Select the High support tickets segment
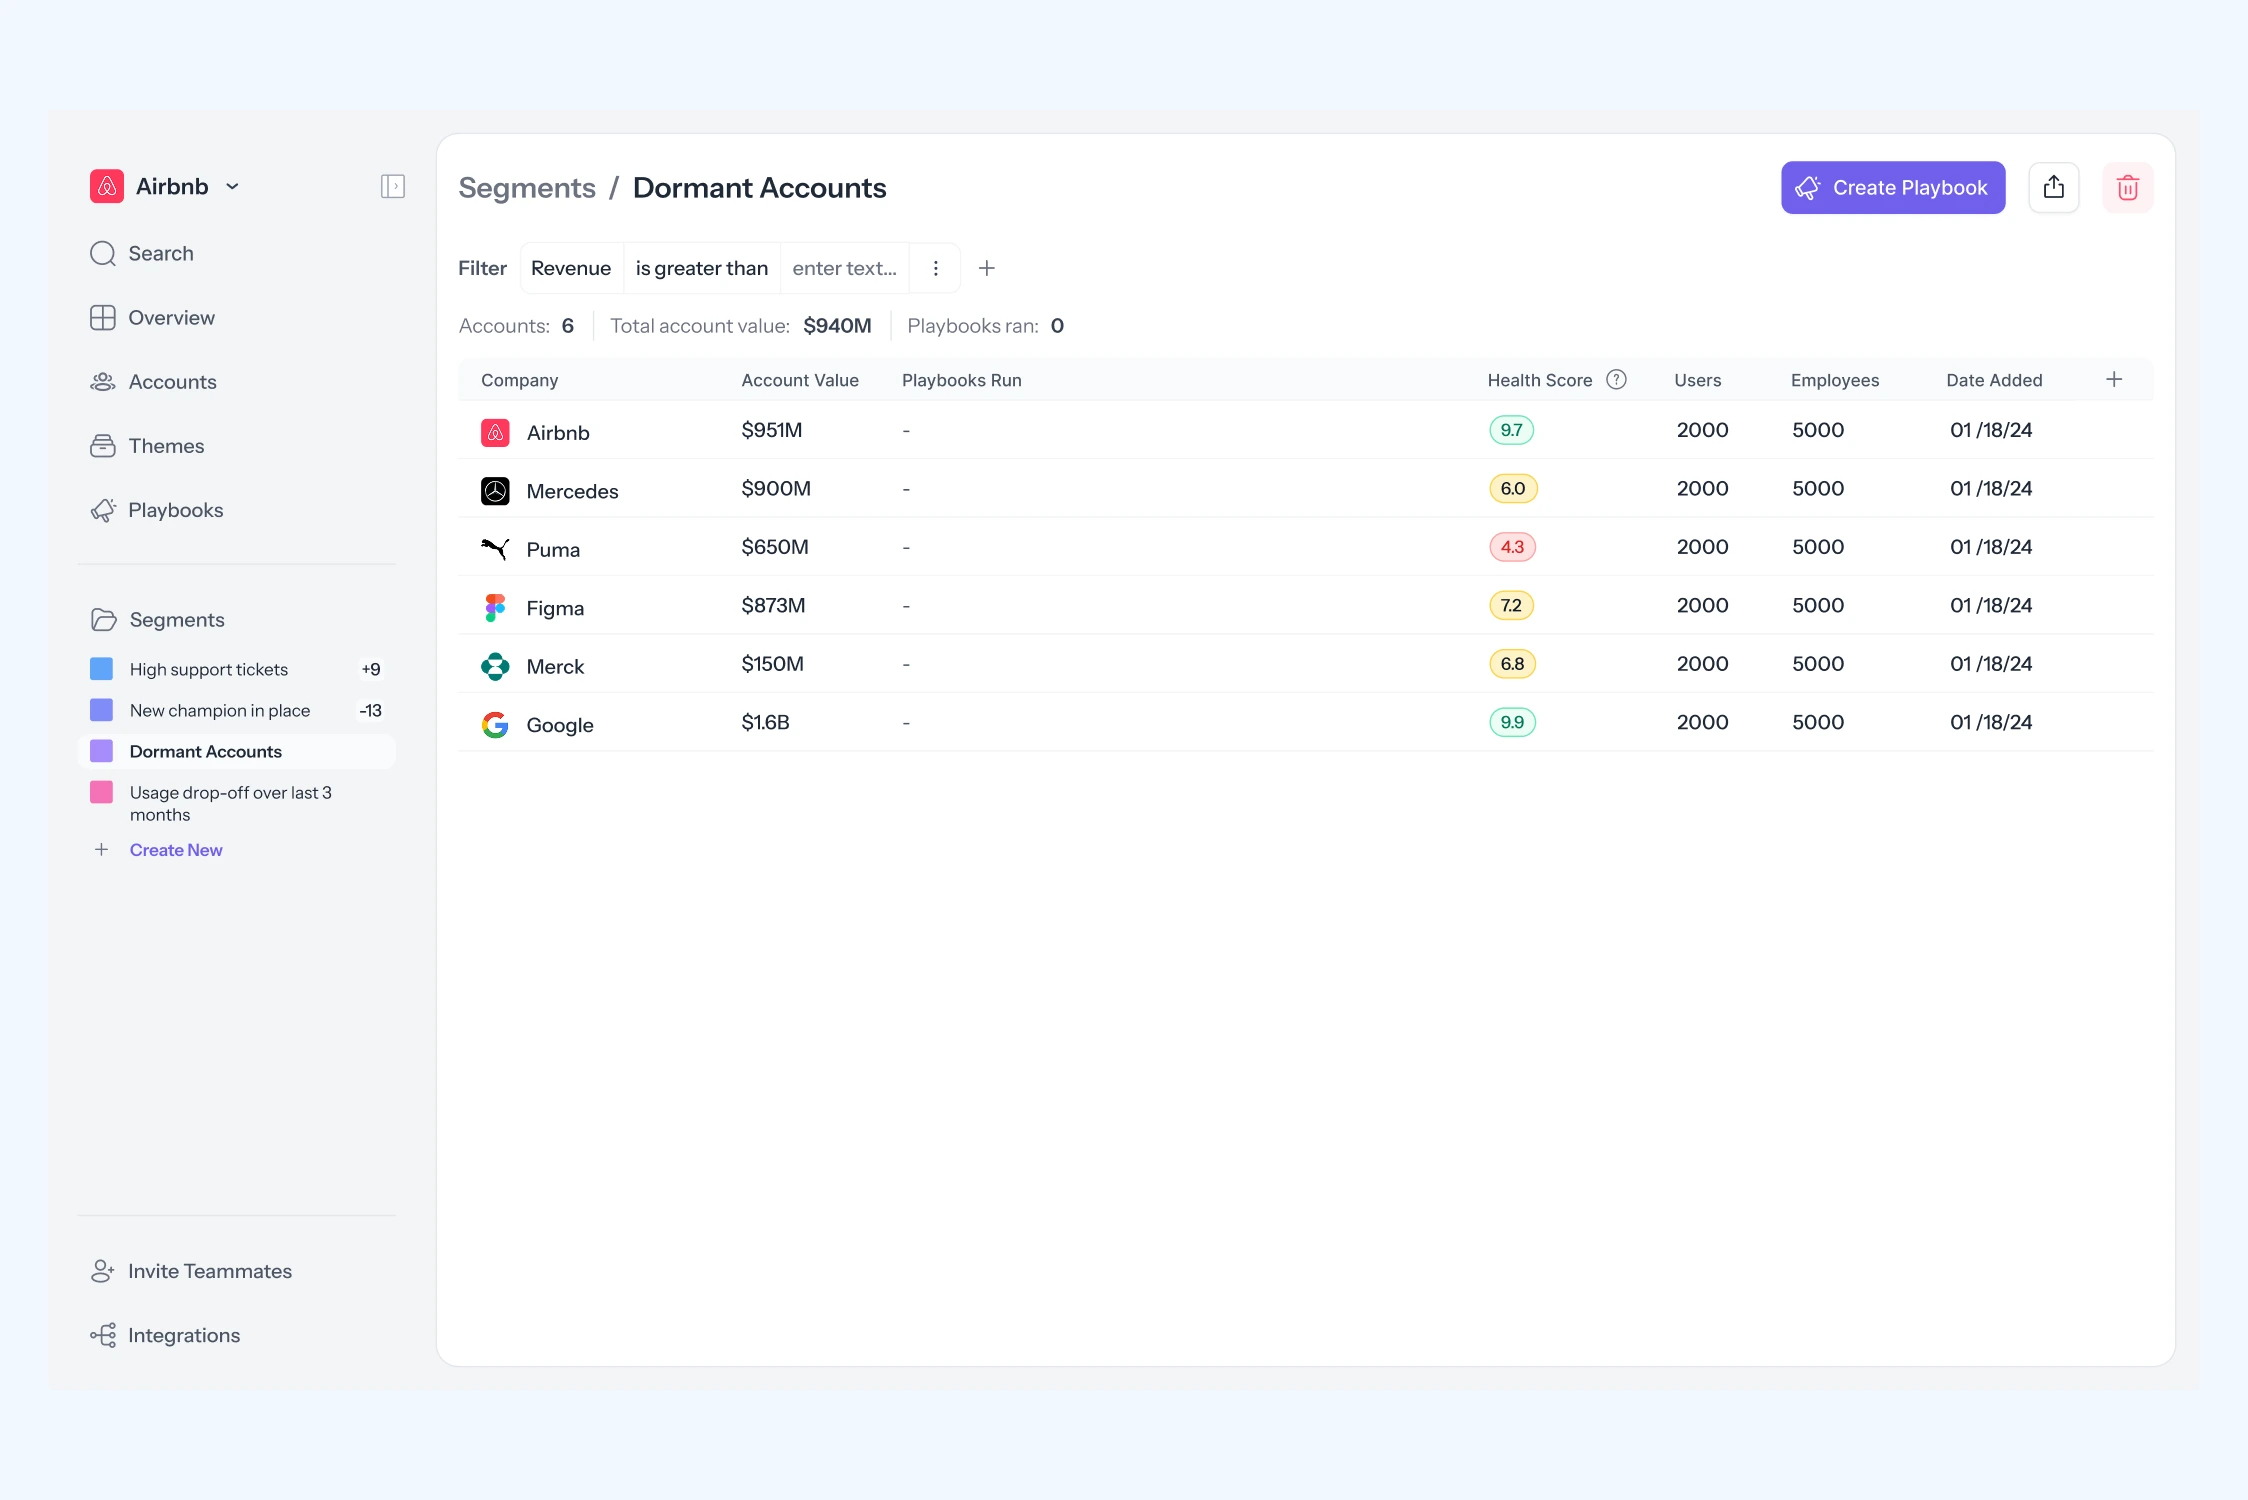 click(x=208, y=670)
